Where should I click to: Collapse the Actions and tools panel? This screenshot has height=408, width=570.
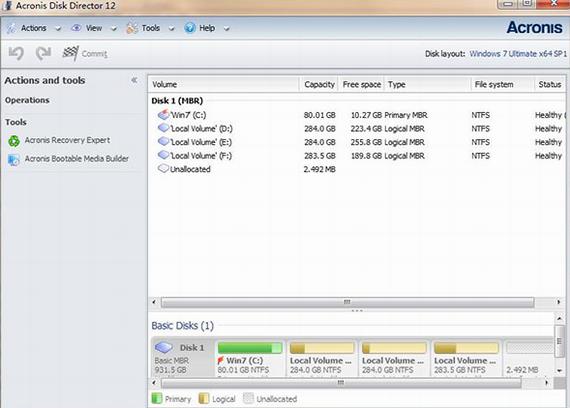134,80
